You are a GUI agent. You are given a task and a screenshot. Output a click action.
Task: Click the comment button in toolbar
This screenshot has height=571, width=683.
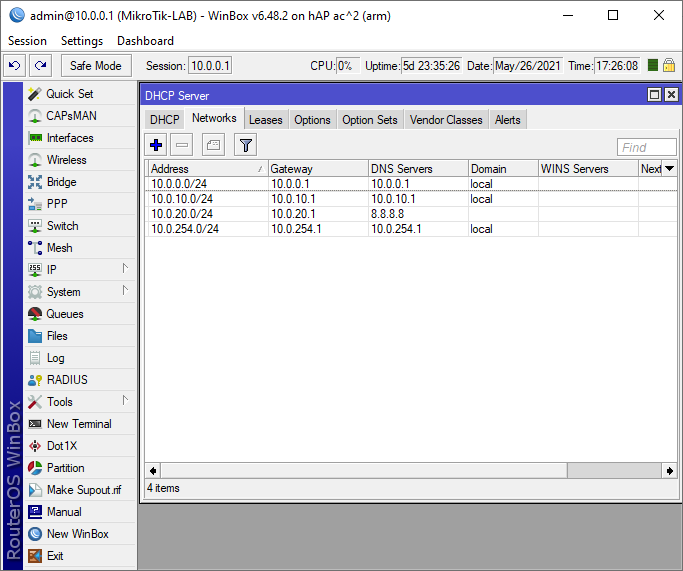[213, 145]
